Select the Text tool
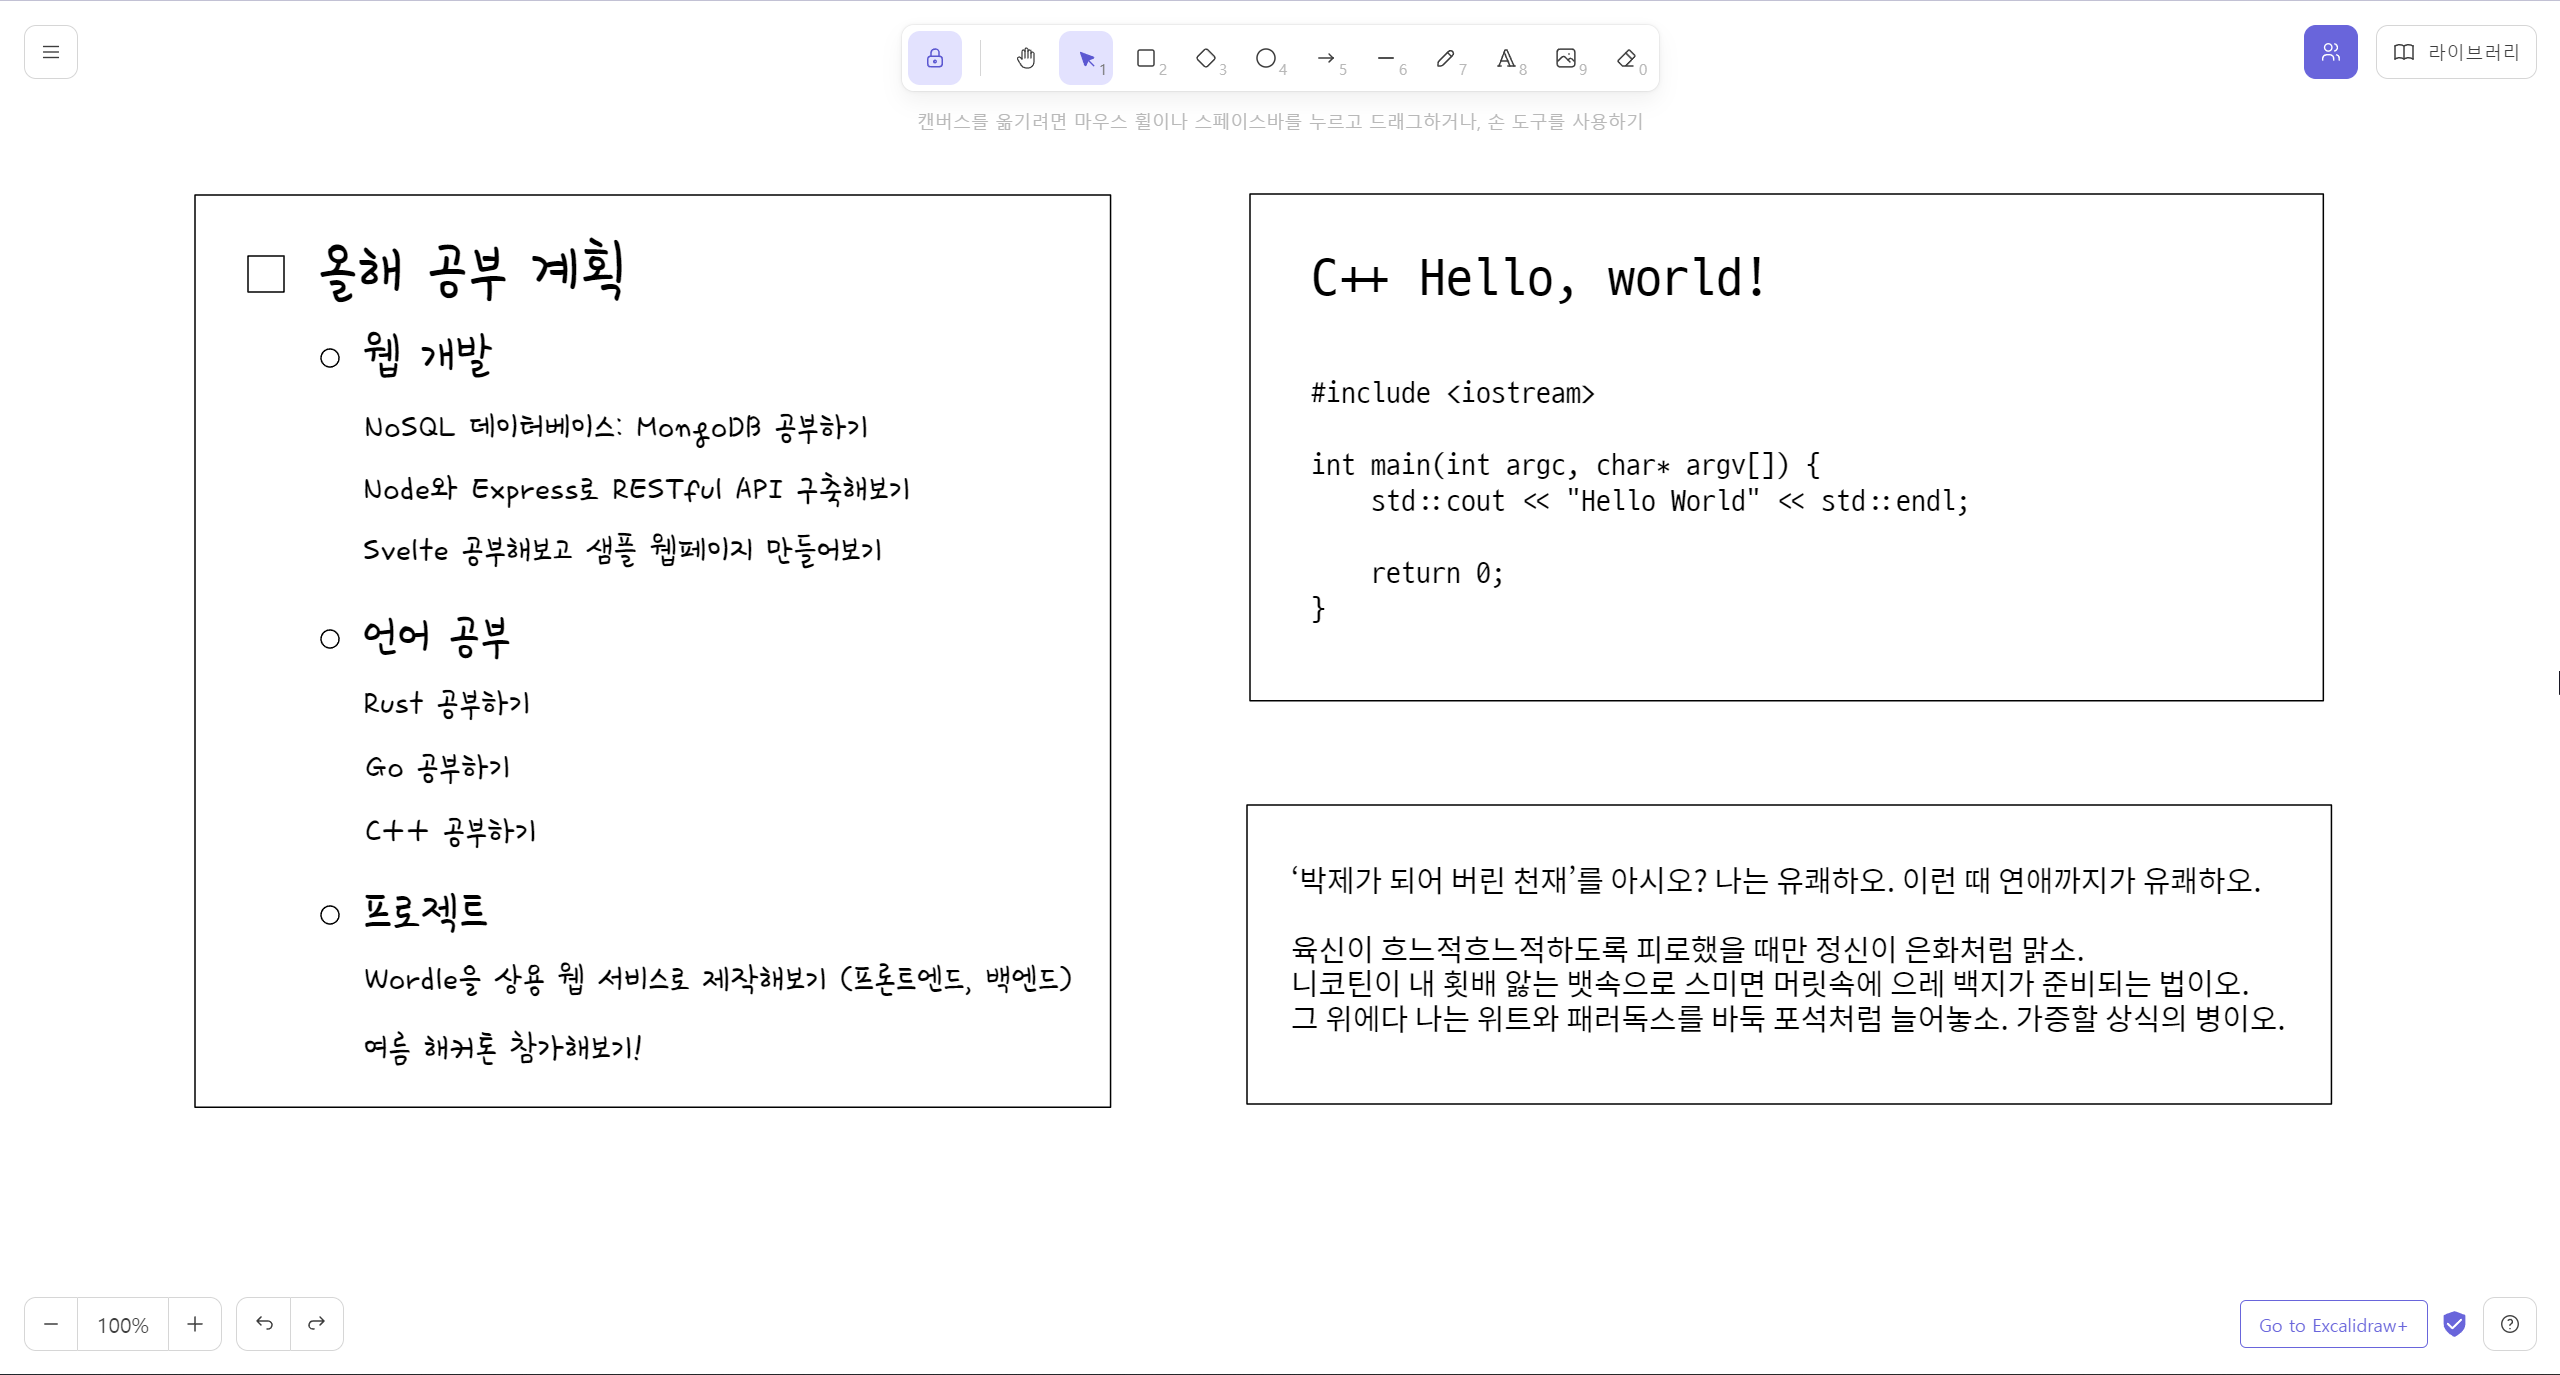2560x1375 pixels. [x=1507, y=58]
